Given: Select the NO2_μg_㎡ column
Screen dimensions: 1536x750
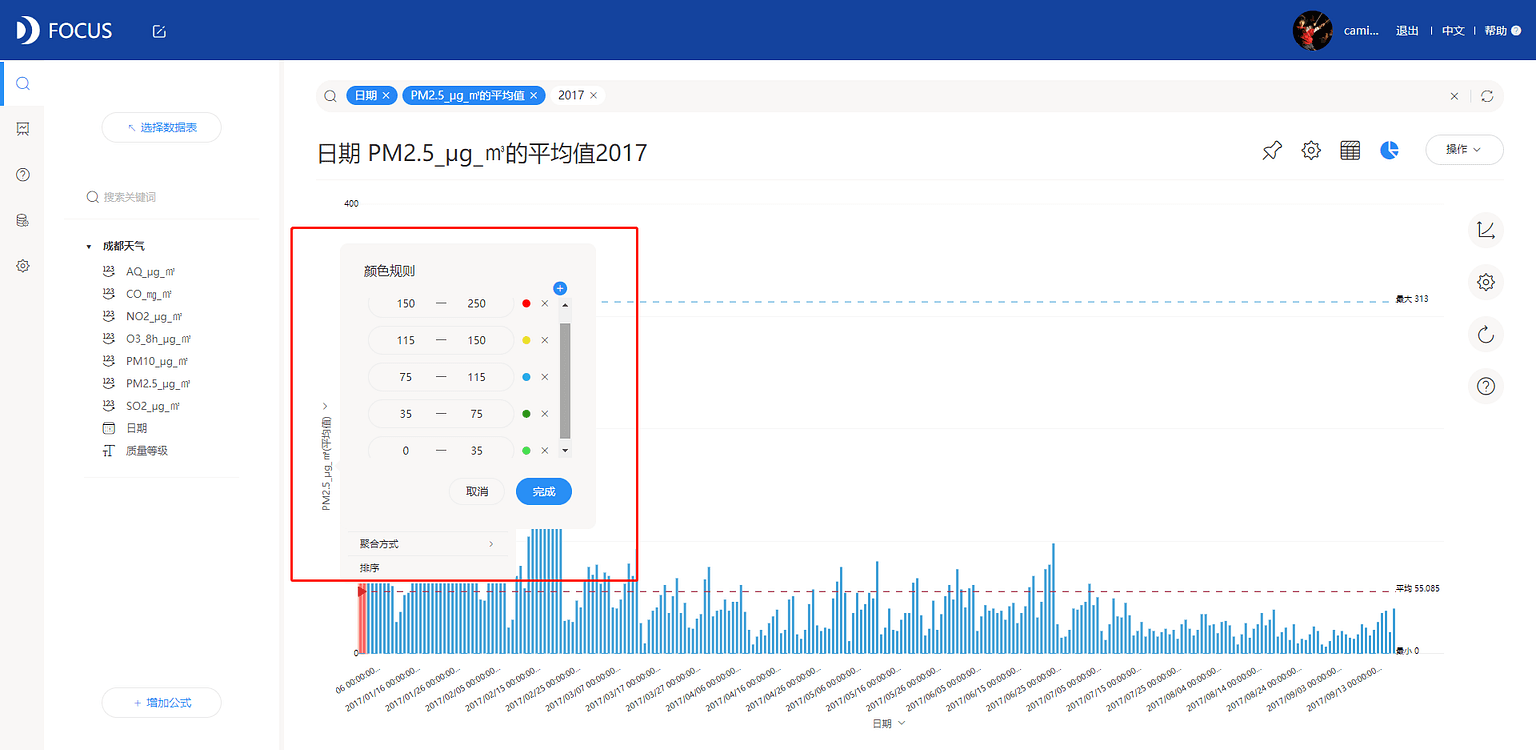Looking at the screenshot, I should (154, 317).
